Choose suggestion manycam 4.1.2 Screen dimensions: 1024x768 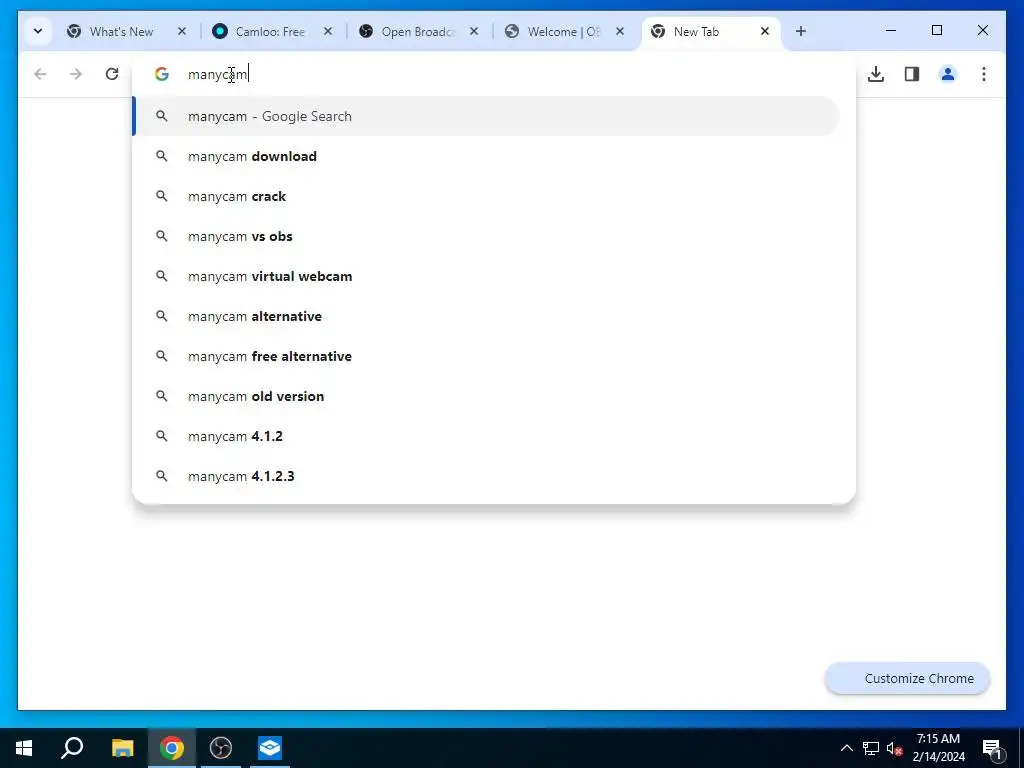tap(487, 436)
